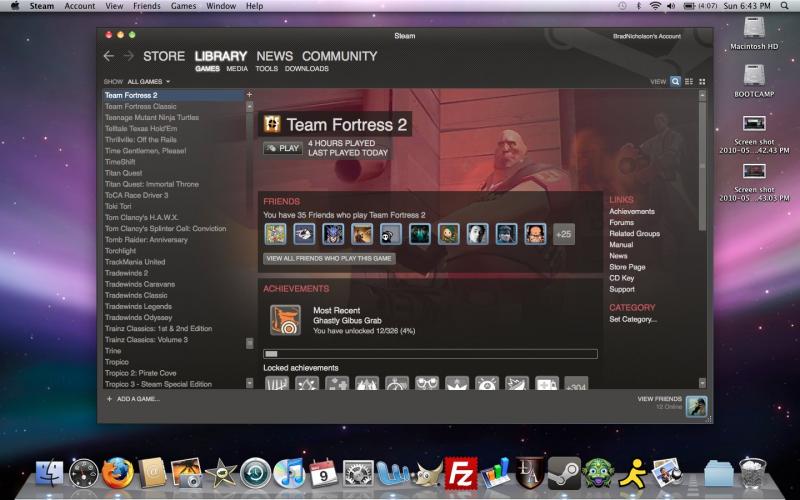Screen dimensions: 800x500
Task: Click the +25 more friends tile
Action: [x=564, y=234]
